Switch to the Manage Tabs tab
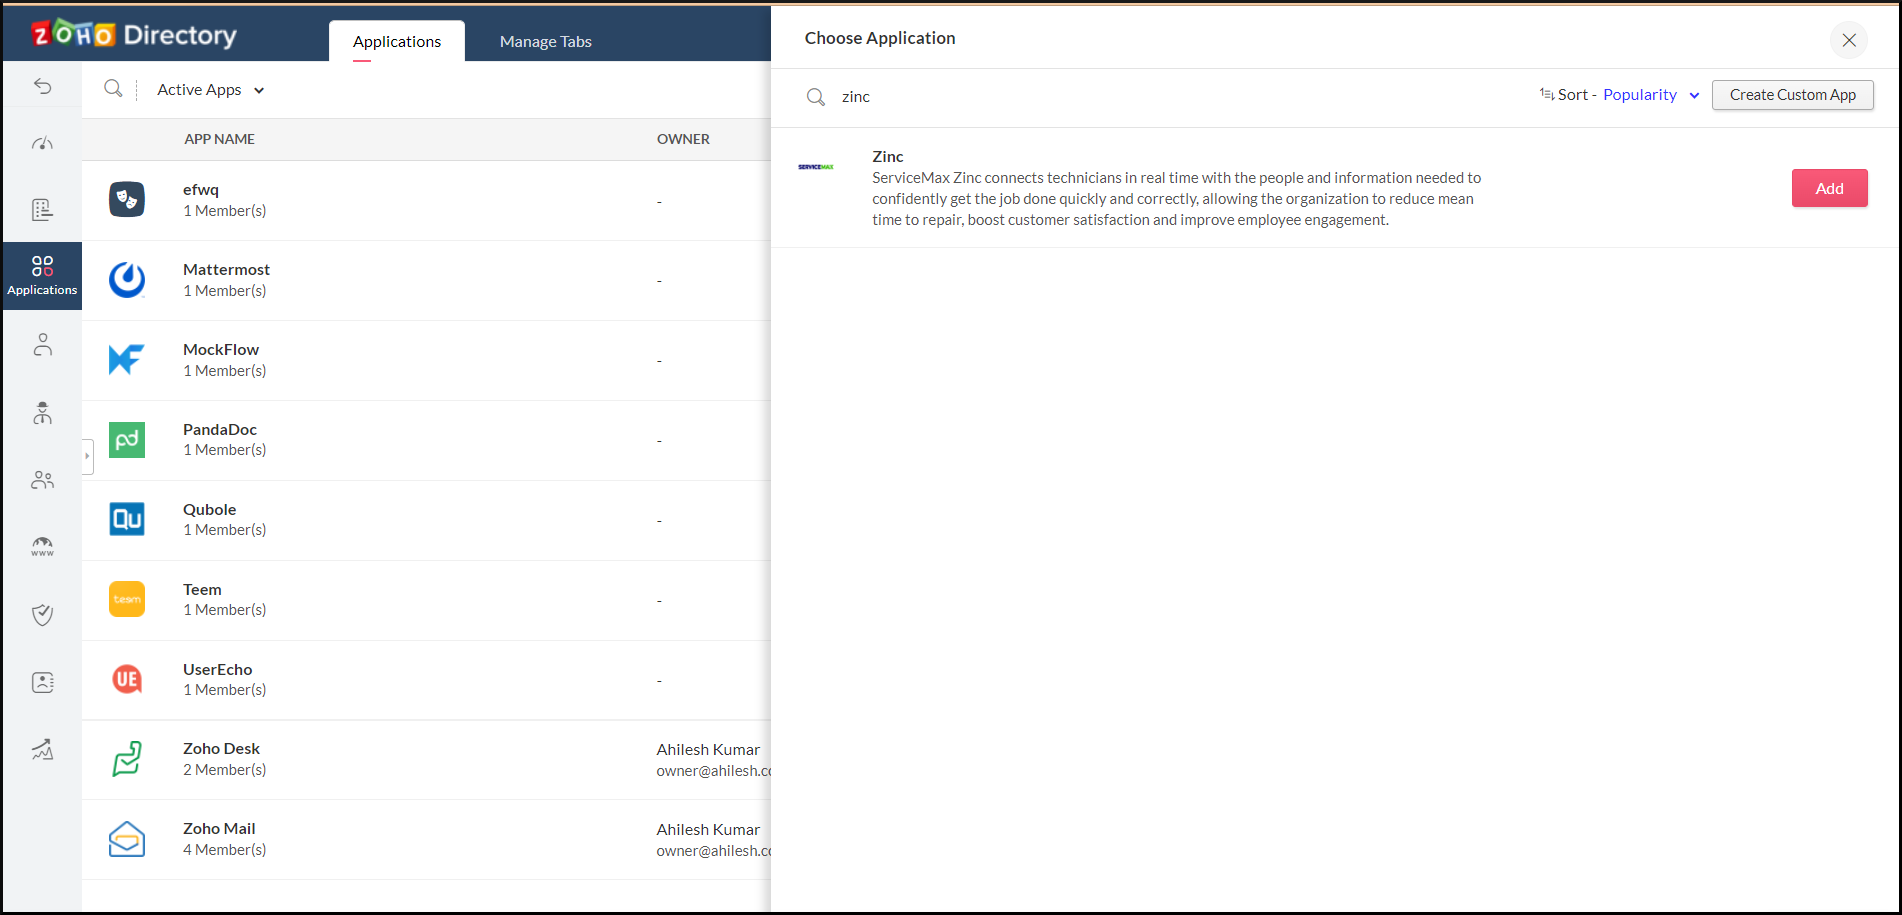 coord(545,41)
